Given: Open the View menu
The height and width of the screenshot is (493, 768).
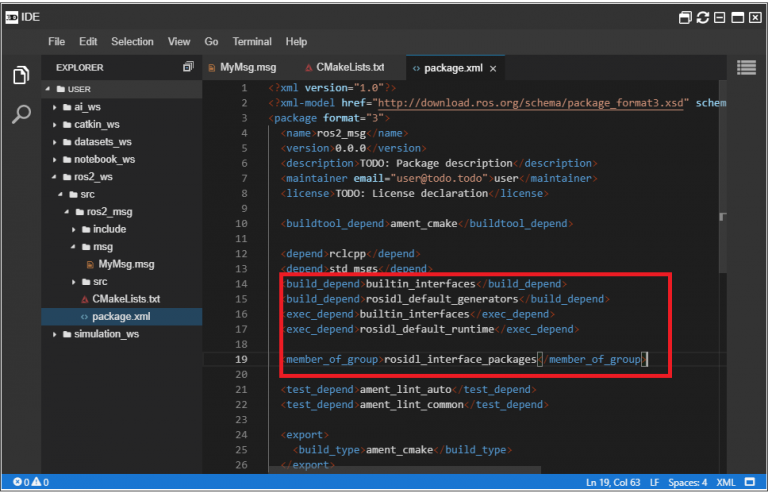Looking at the screenshot, I should point(179,42).
